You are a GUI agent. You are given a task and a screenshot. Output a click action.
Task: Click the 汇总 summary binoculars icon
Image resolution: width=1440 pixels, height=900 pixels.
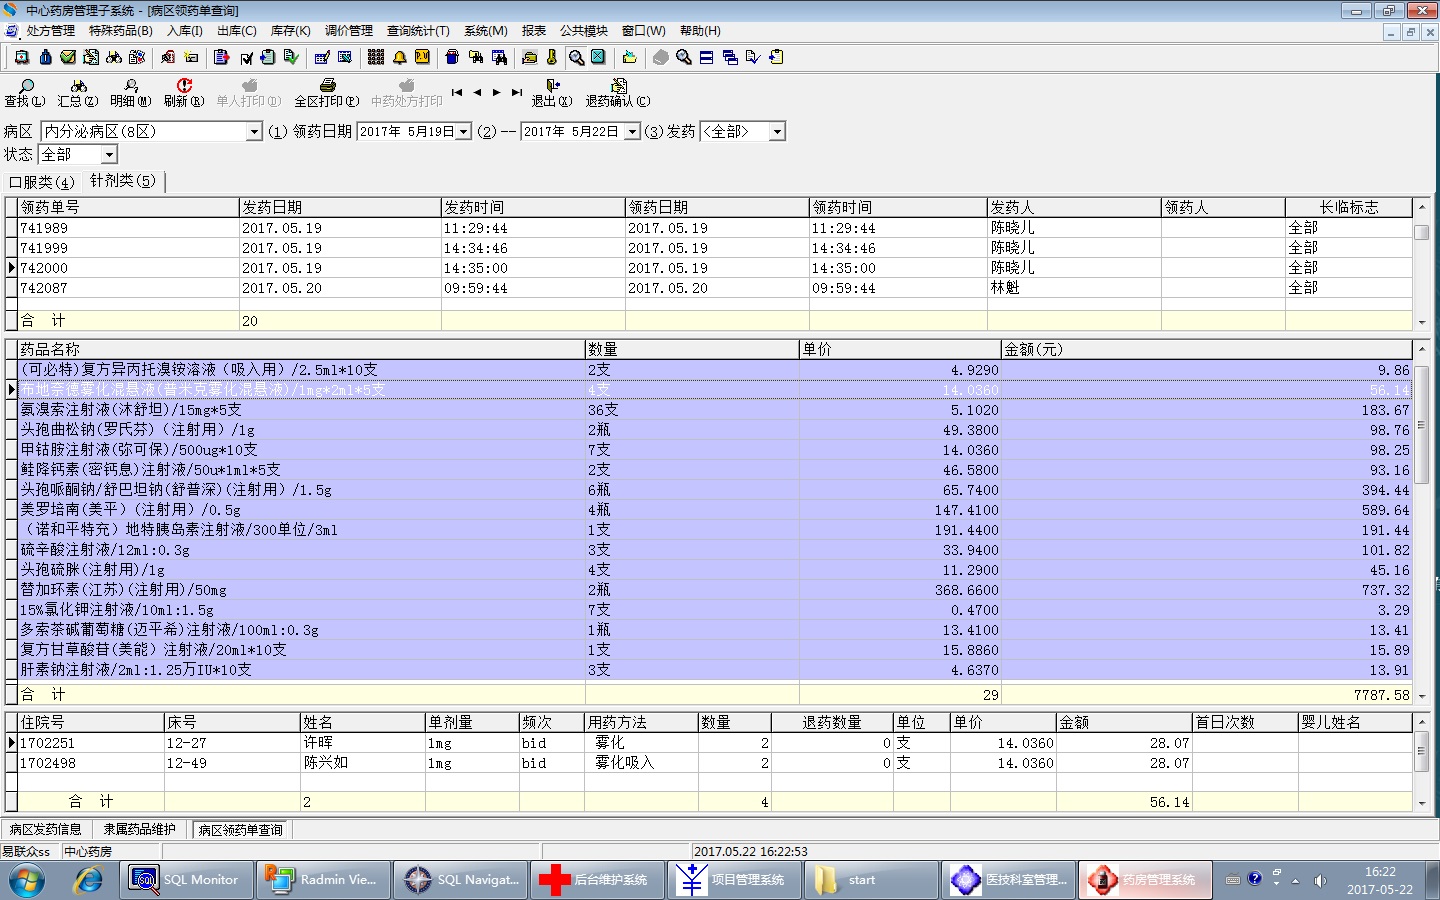coord(78,87)
